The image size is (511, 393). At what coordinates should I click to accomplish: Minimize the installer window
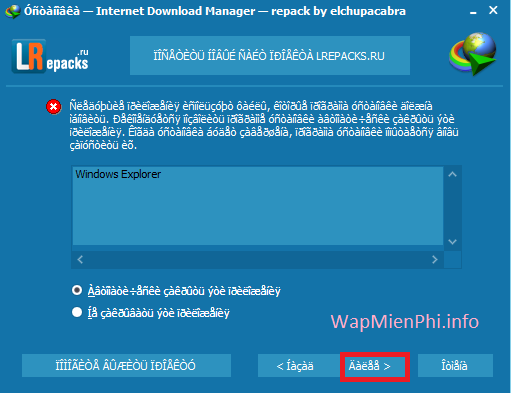click(473, 12)
